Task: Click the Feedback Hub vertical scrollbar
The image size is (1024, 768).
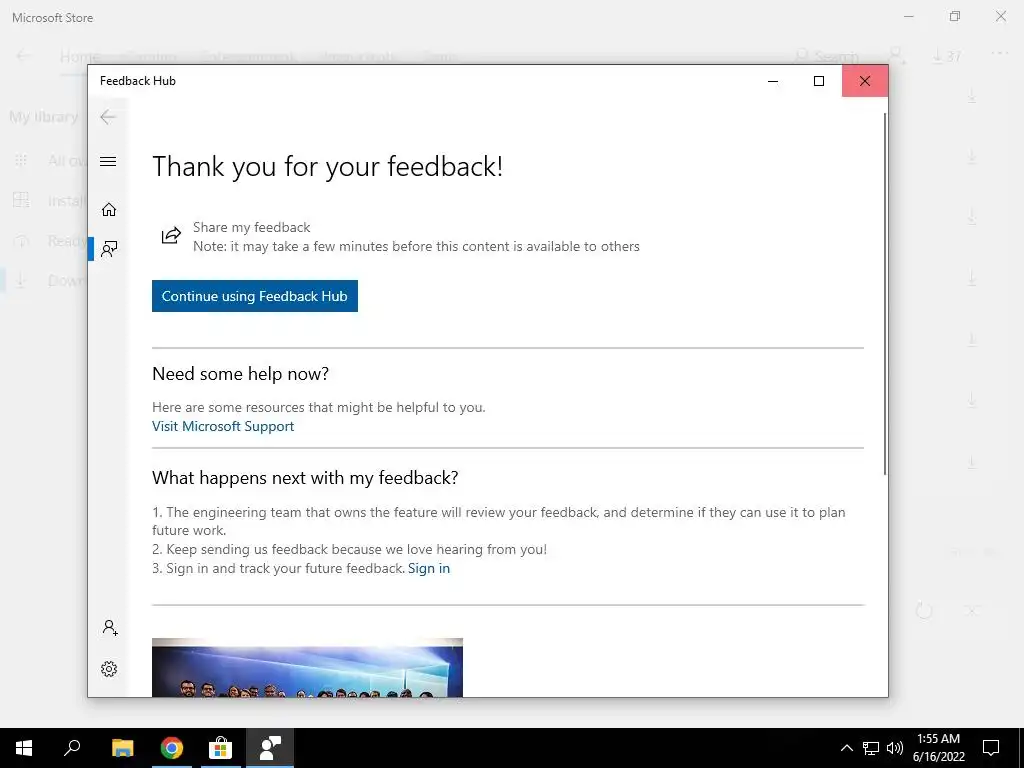Action: point(885,294)
